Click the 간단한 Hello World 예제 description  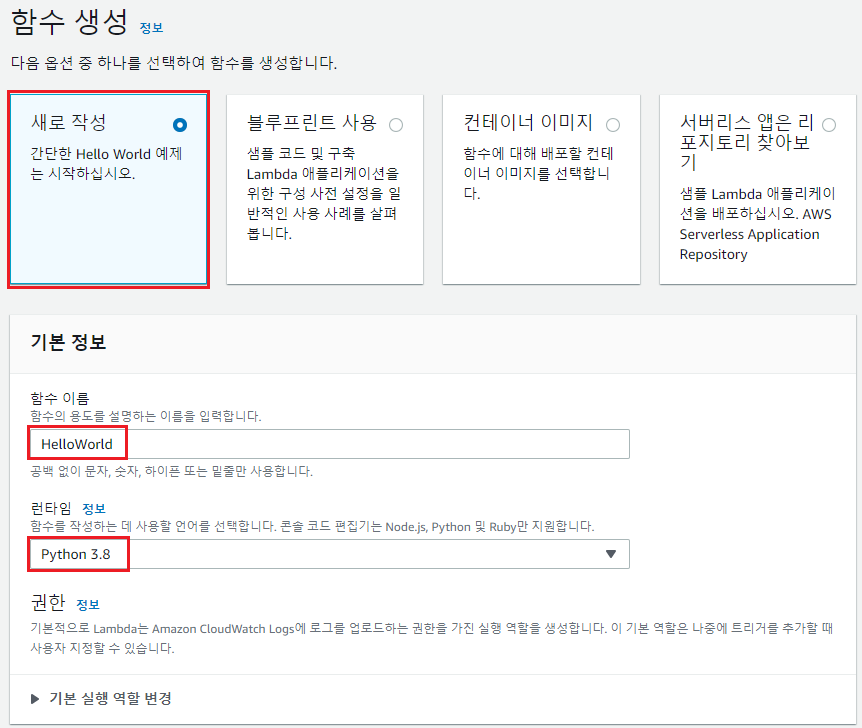[x=106, y=163]
